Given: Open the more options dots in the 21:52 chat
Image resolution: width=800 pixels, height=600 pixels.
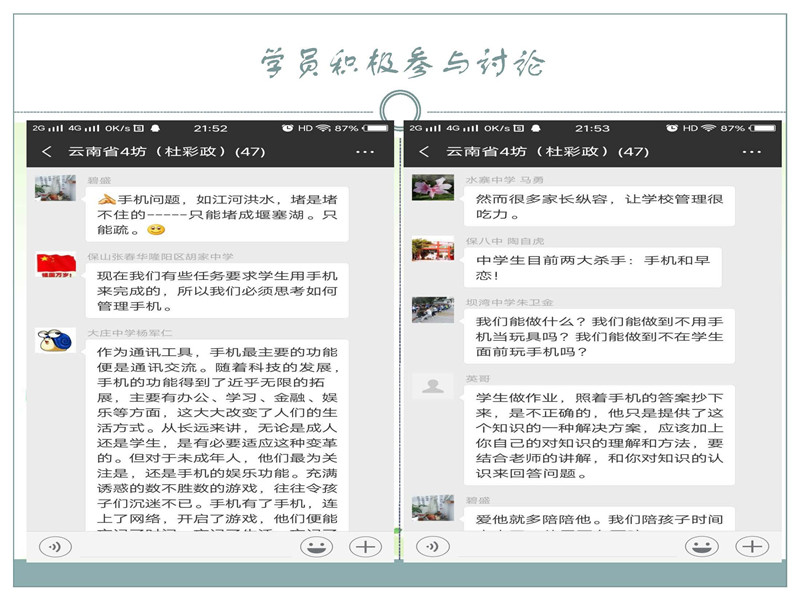Looking at the screenshot, I should point(365,152).
